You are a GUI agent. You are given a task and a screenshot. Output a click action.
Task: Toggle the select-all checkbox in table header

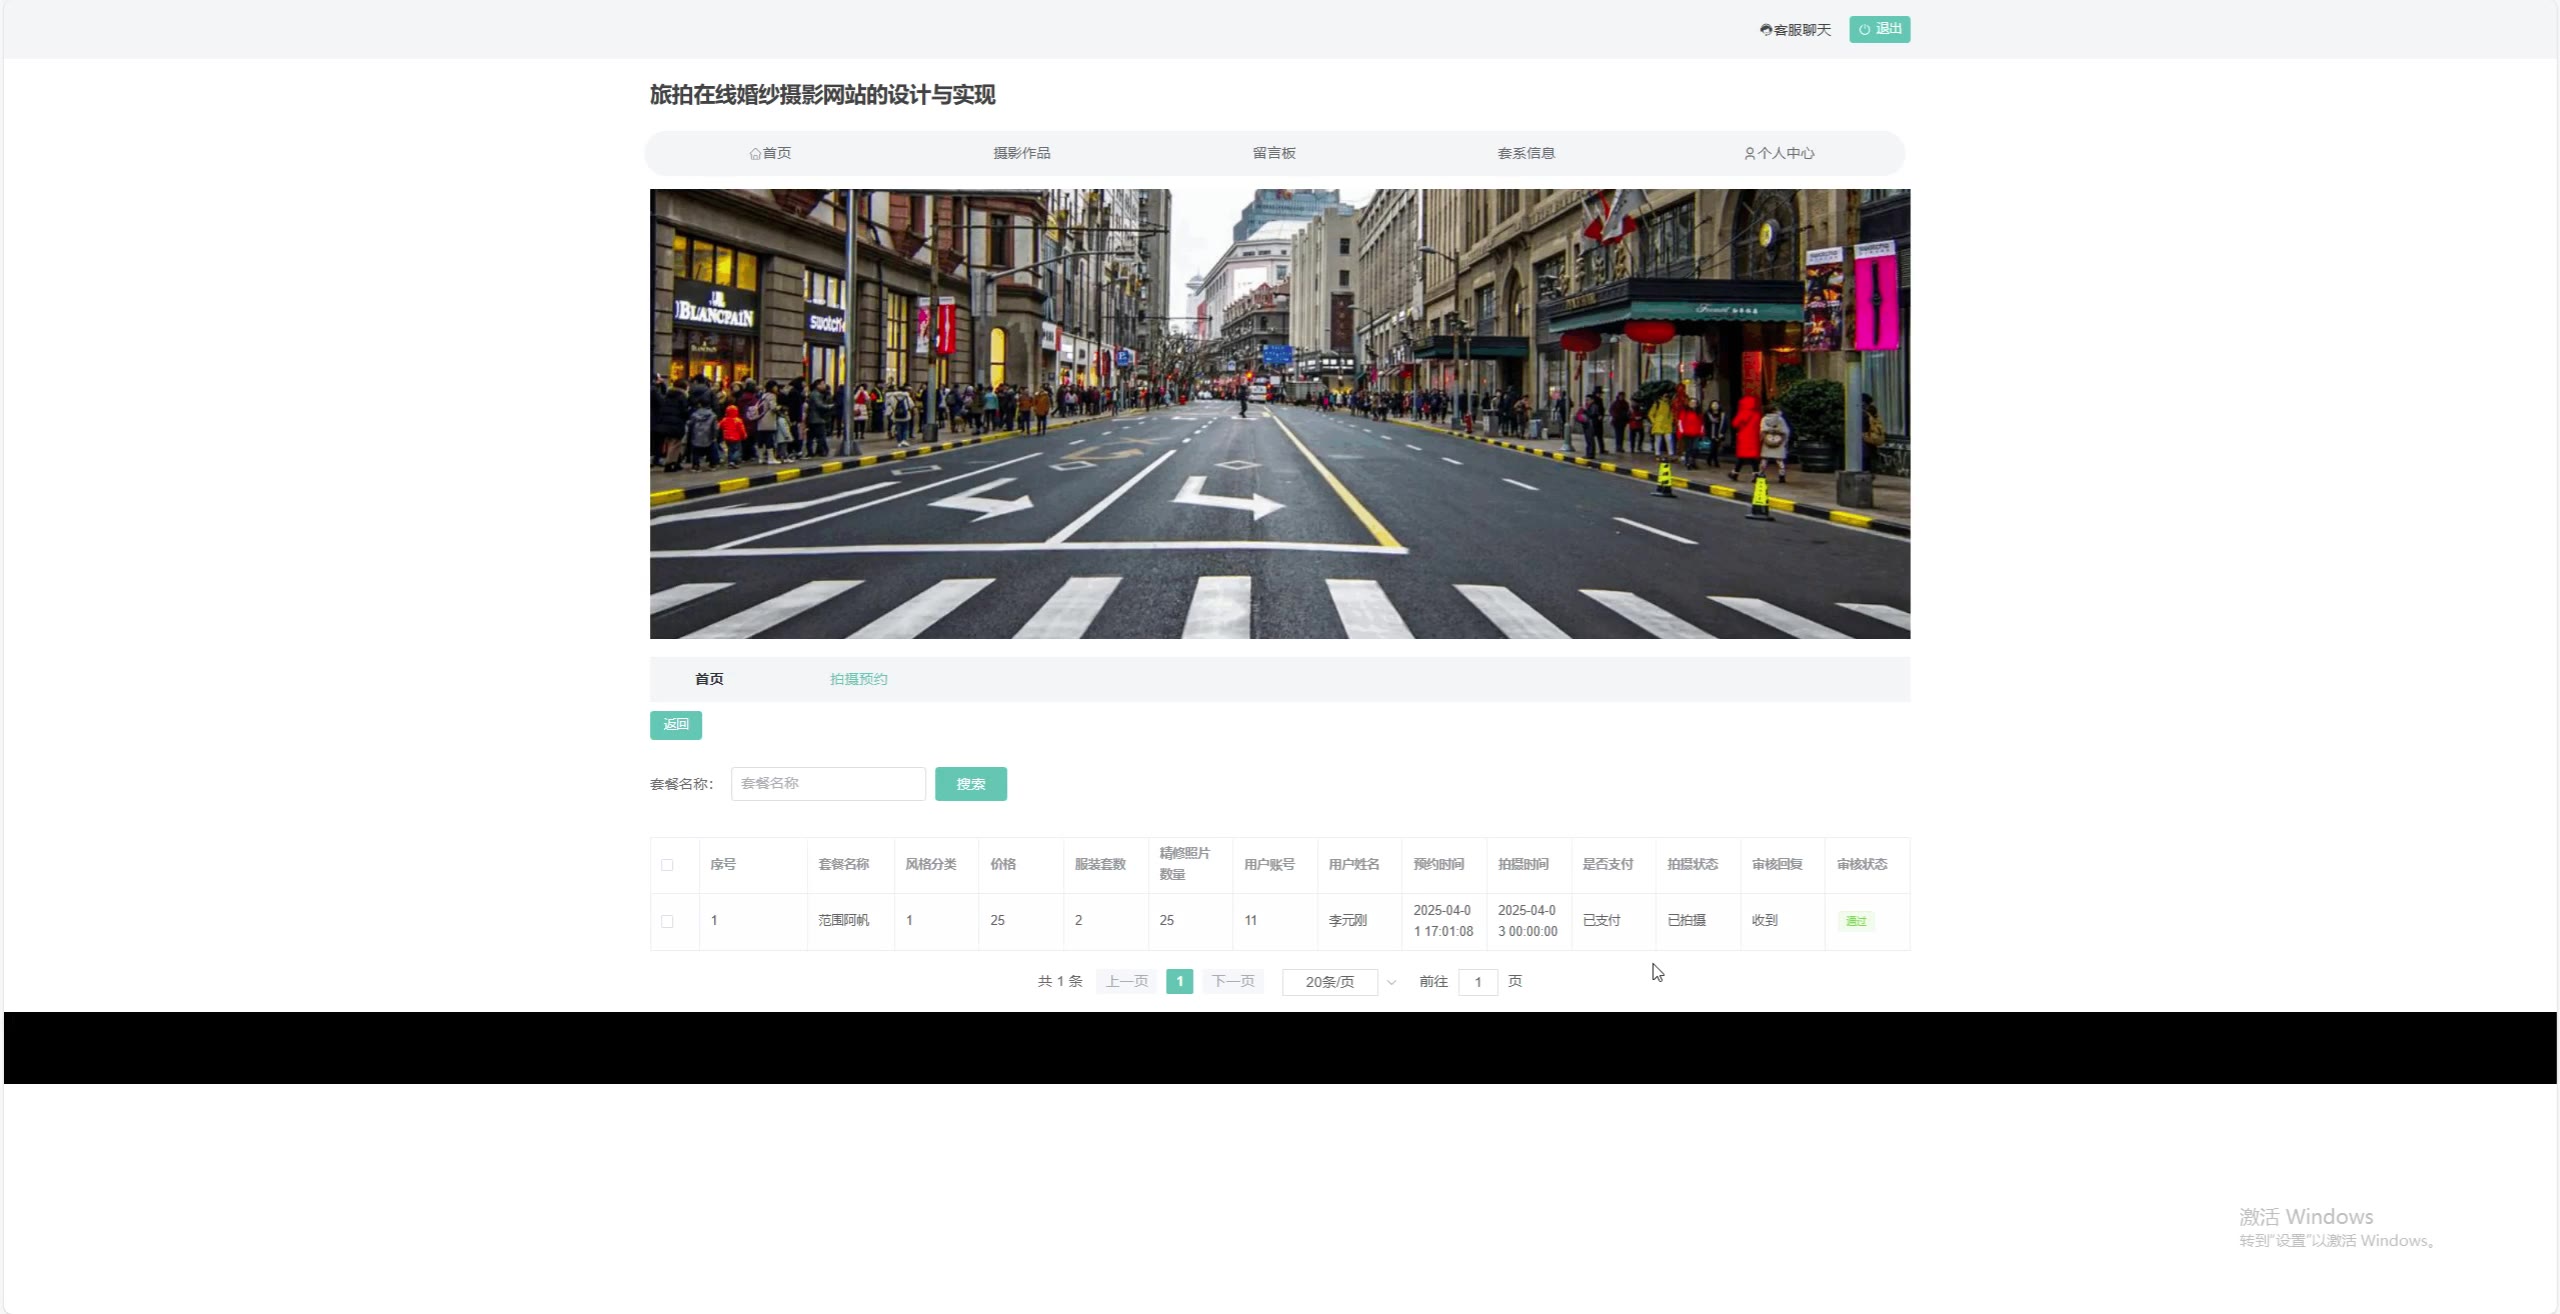click(667, 865)
